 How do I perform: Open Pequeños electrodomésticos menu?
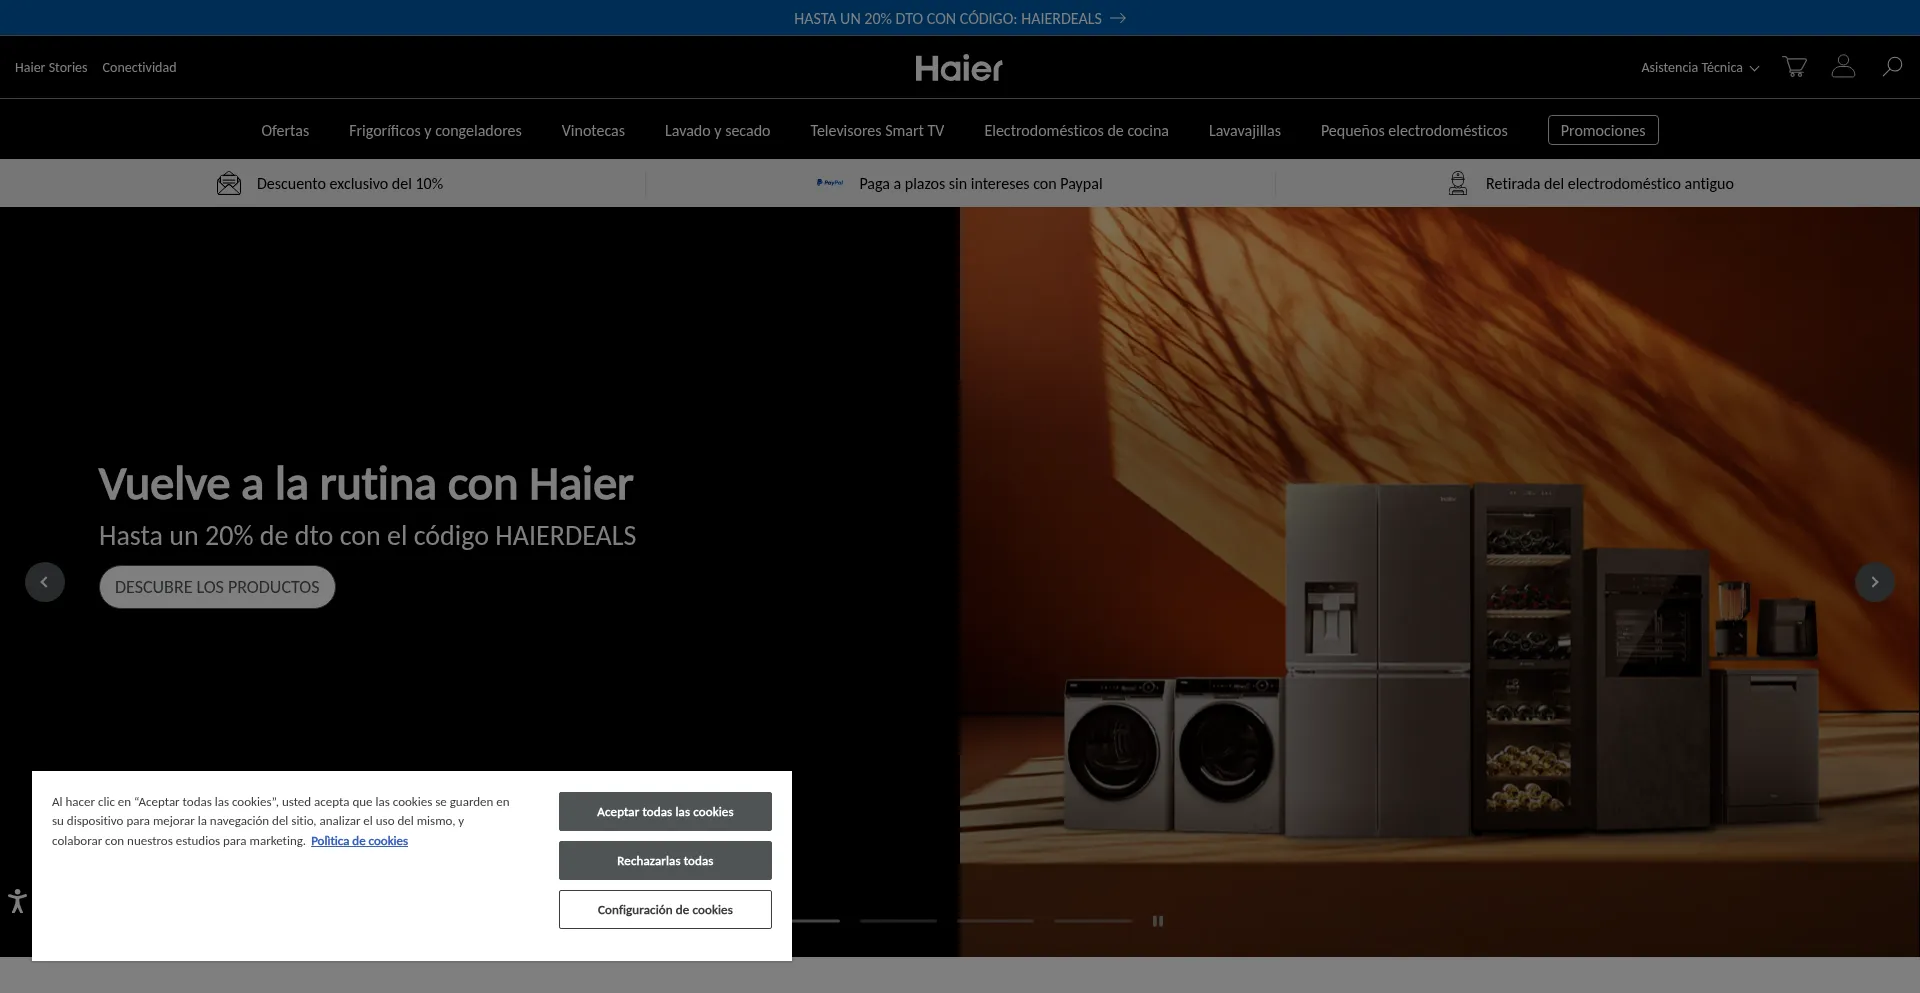(1414, 131)
